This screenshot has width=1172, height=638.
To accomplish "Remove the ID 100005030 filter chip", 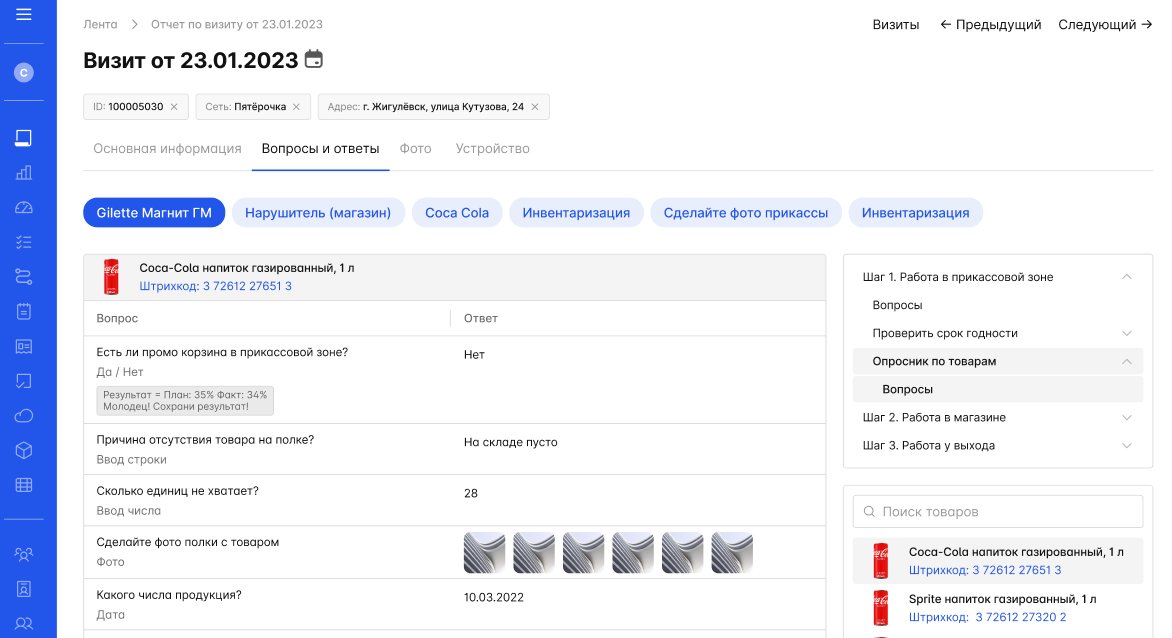I will pyautogui.click(x=174, y=107).
